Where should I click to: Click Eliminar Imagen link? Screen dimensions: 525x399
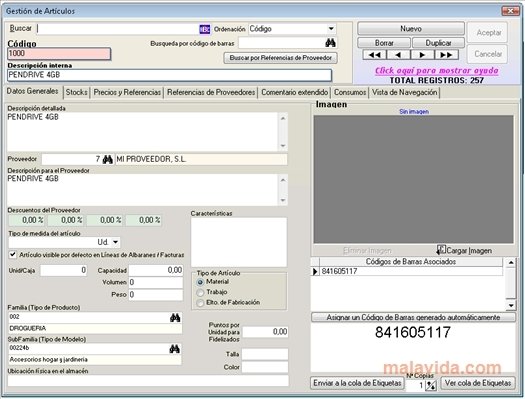[x=367, y=250]
